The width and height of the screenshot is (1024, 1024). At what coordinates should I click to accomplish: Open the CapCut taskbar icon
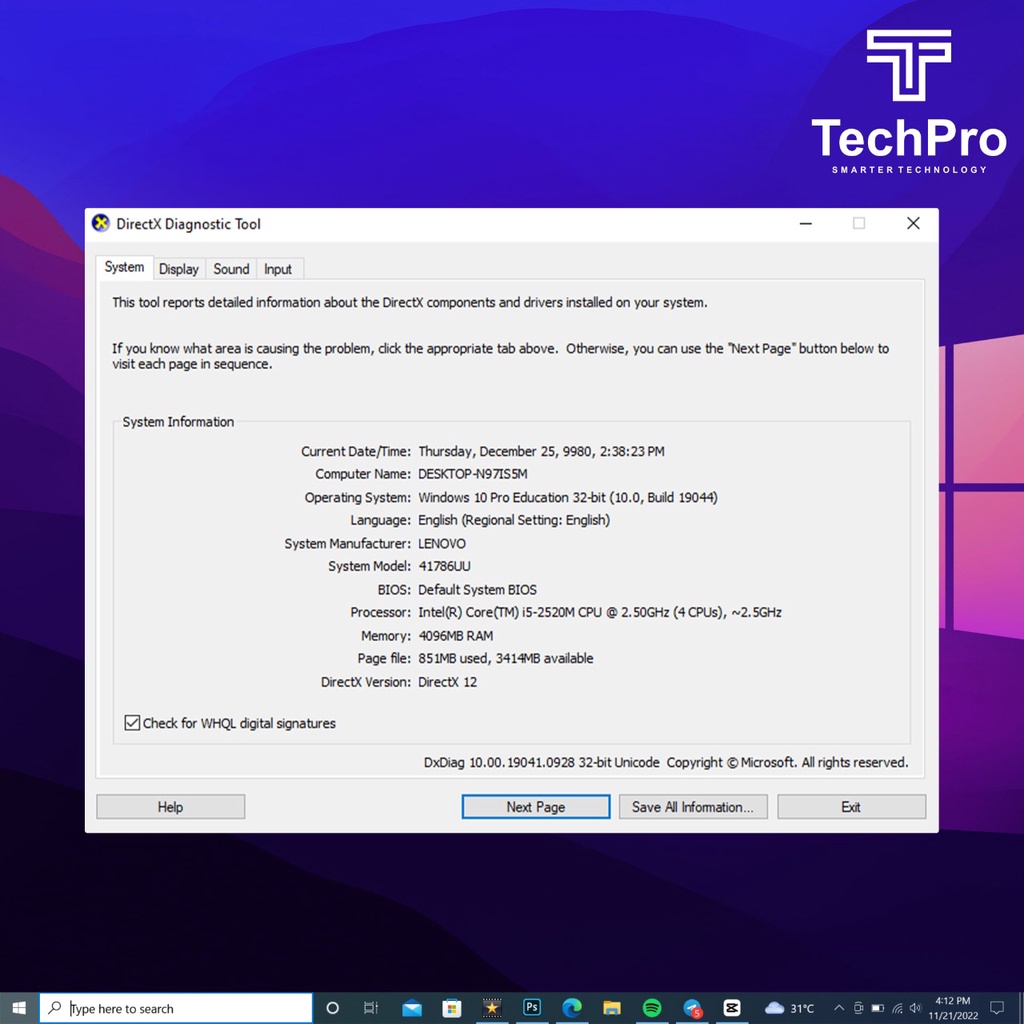(732, 1008)
